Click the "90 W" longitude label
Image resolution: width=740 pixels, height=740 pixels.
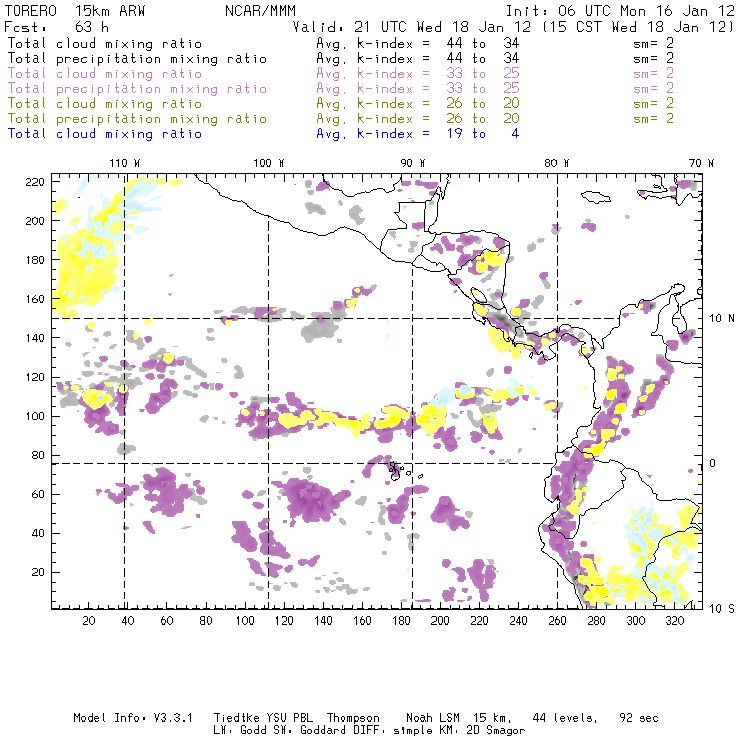coord(413,163)
